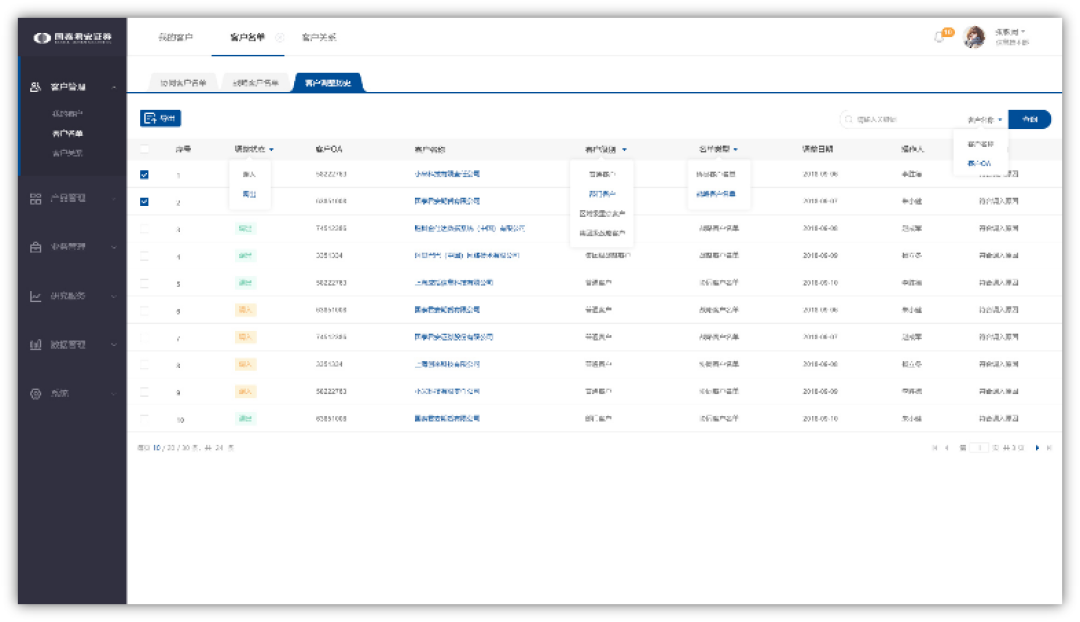Open the status column filter dropdown arrow
The height and width of the screenshot is (622, 1080).
pyautogui.click(x=271, y=149)
